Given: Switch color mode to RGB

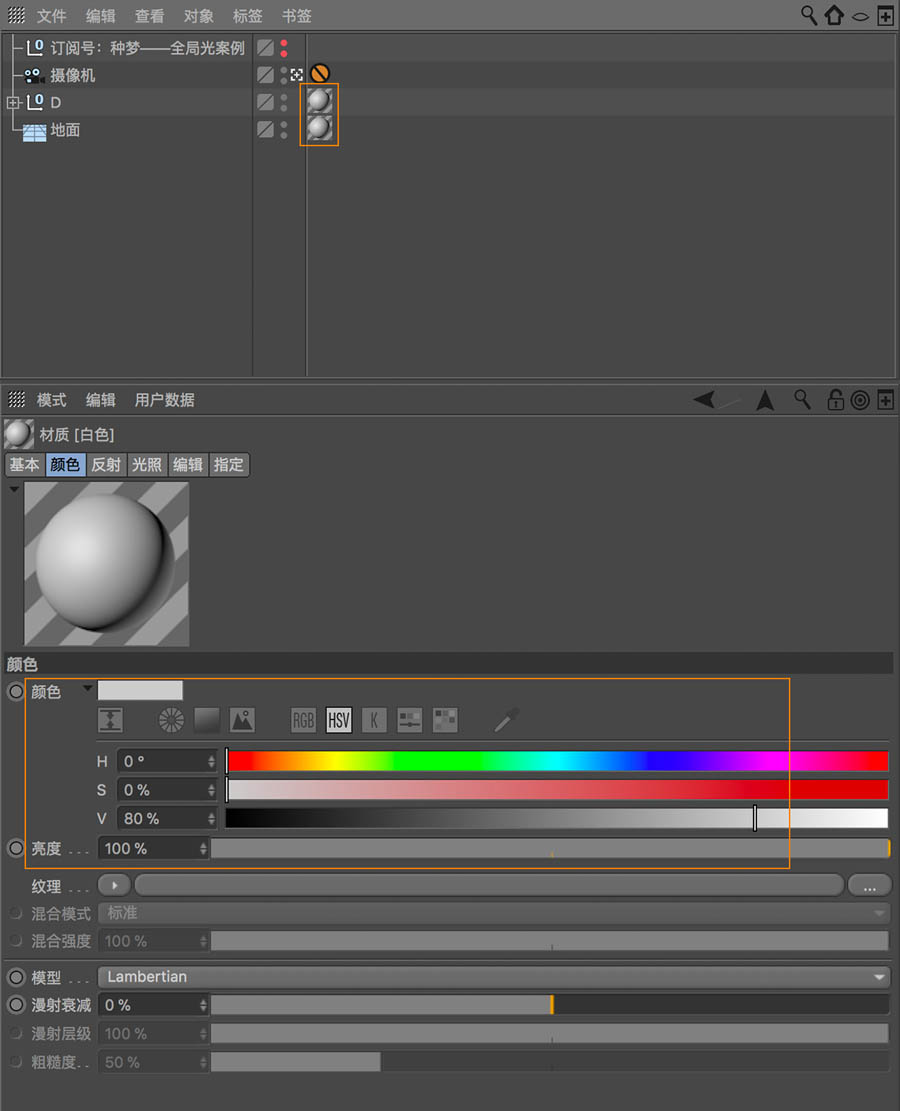Looking at the screenshot, I should tap(302, 720).
